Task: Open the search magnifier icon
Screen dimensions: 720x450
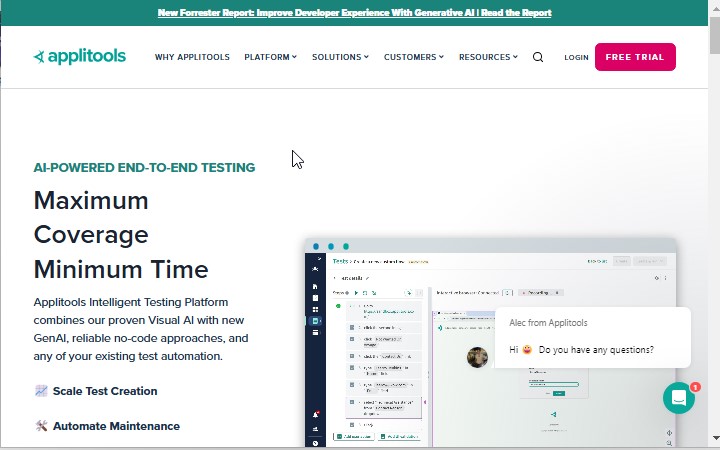Action: 538,57
